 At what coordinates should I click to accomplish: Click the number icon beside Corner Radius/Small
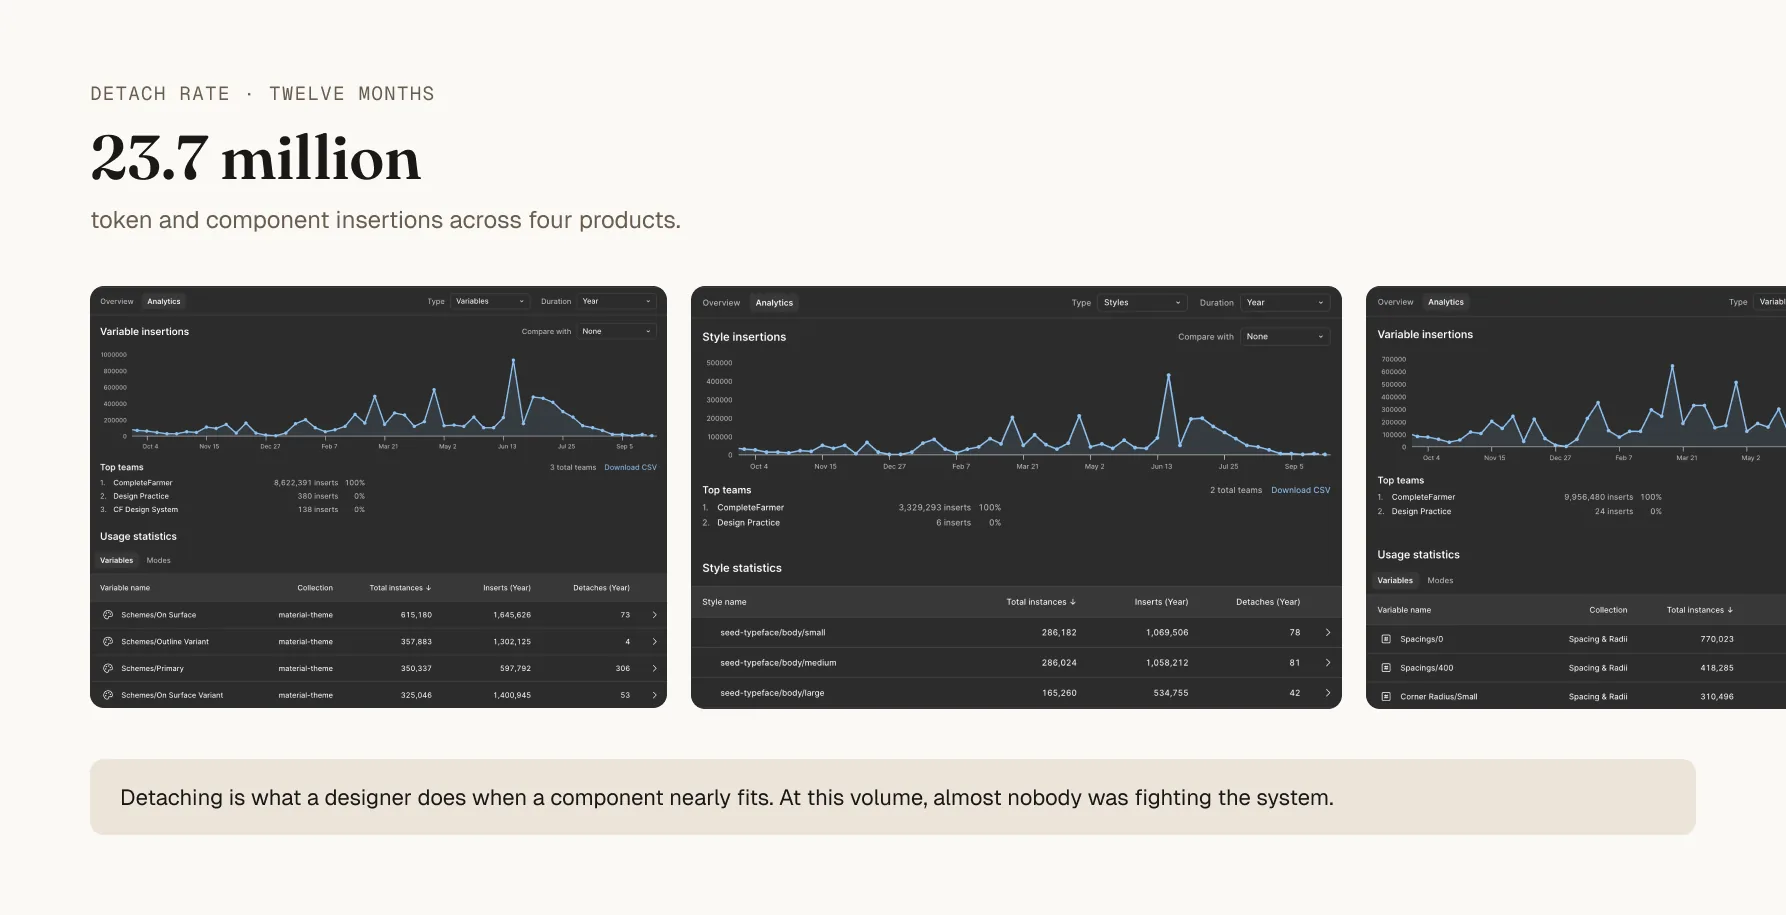coord(1386,696)
